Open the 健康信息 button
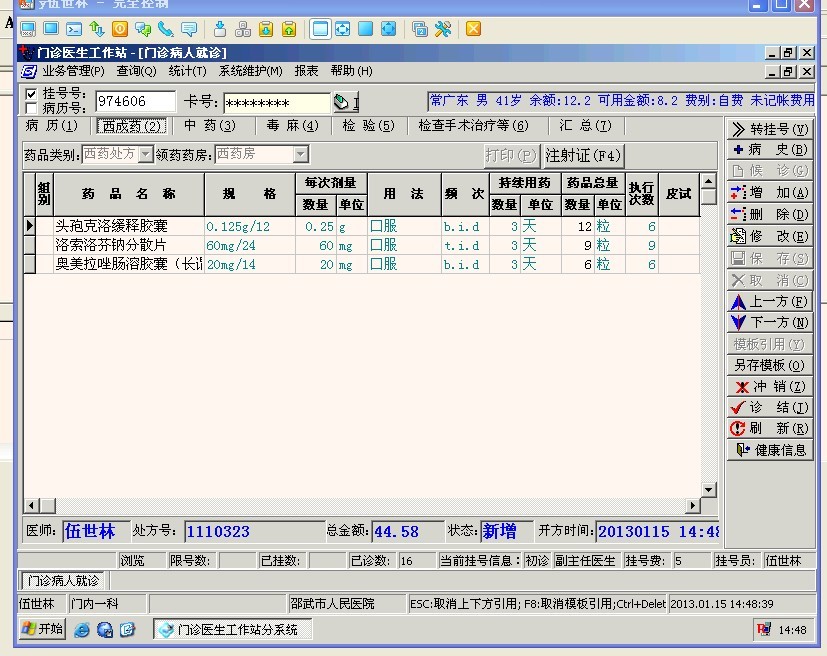This screenshot has height=656, width=827. pos(770,450)
